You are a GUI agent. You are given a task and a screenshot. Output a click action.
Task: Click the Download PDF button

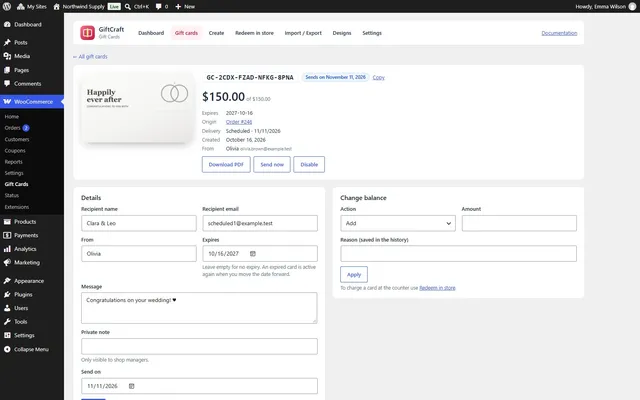pos(226,164)
